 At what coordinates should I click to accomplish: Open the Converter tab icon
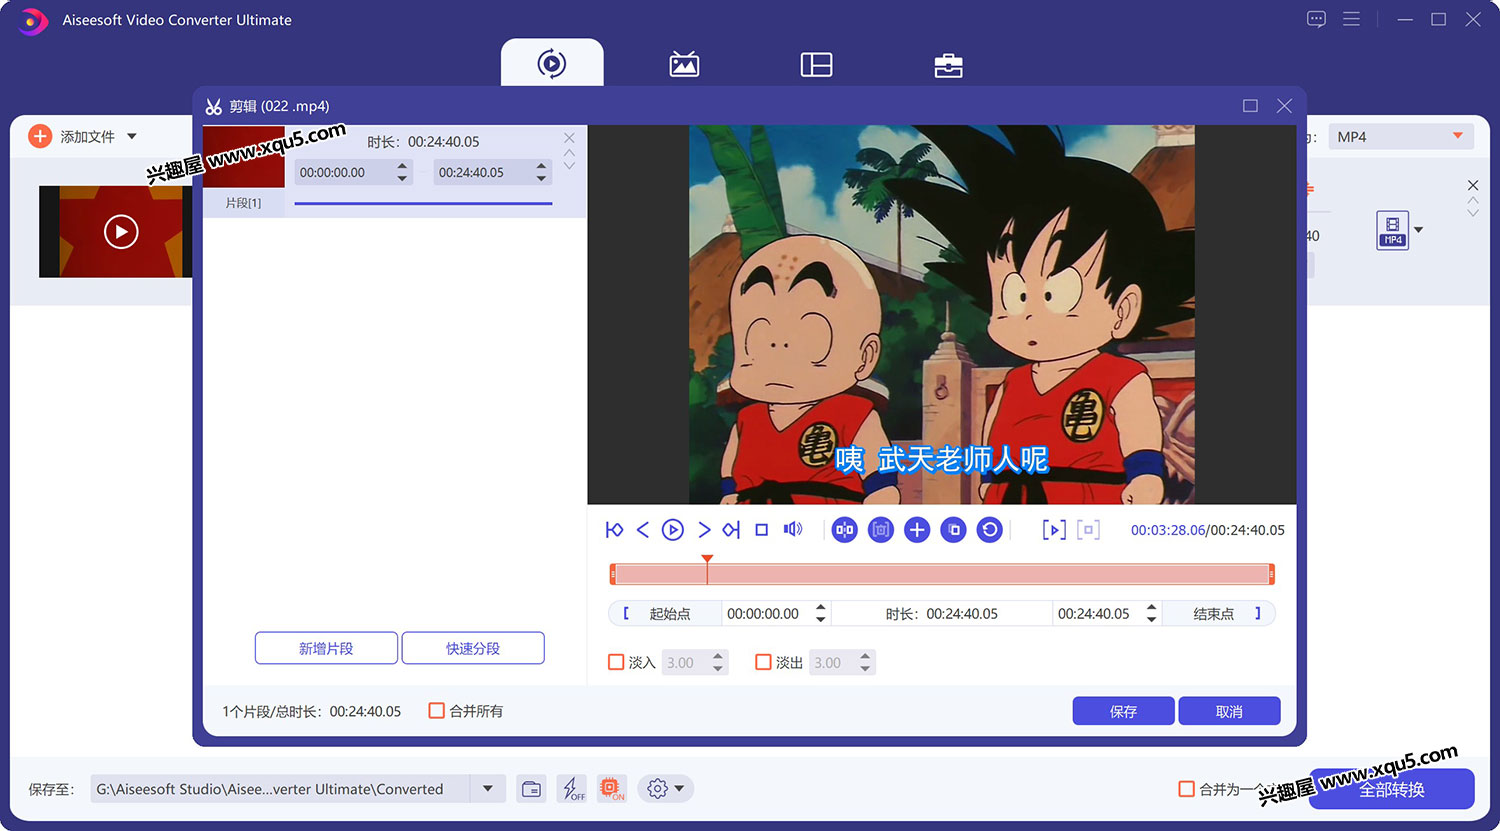coord(552,63)
